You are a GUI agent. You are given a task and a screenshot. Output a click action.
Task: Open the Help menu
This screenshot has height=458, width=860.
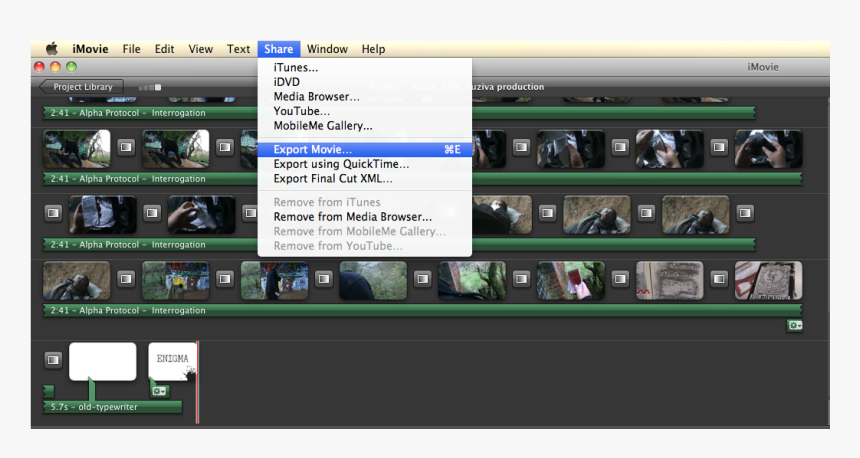(374, 49)
